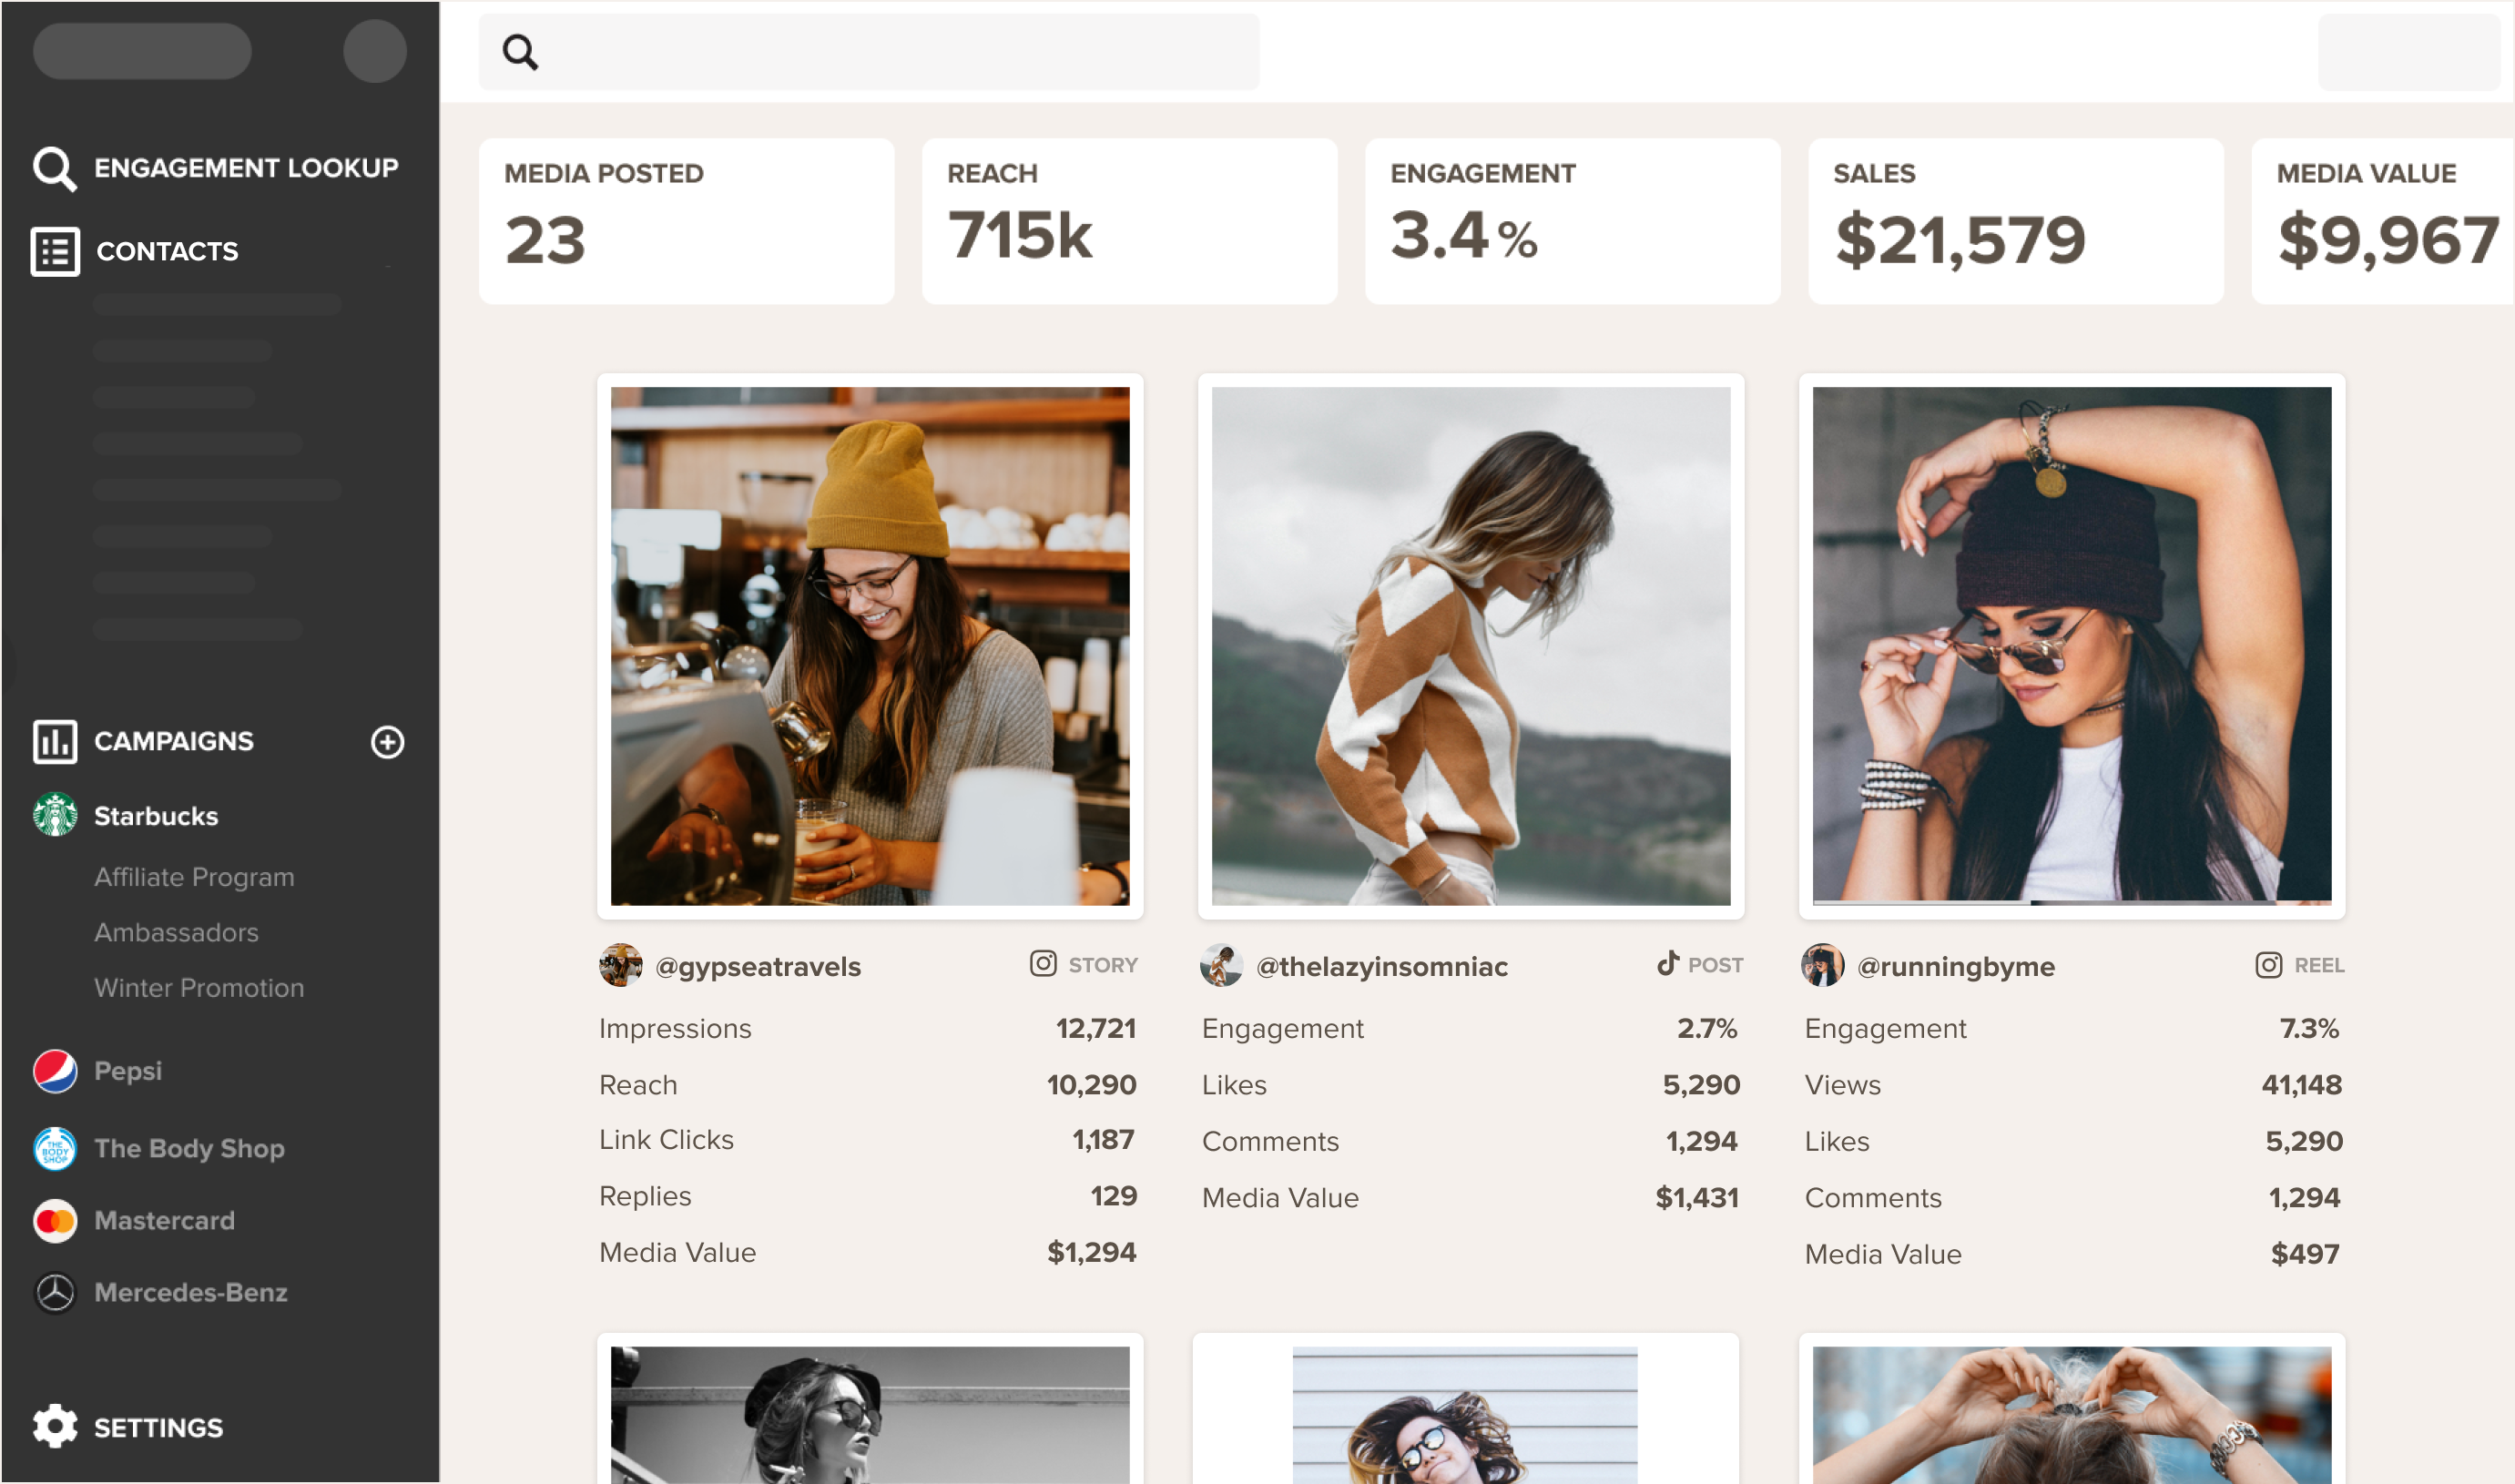
Task: Click the Engagement Lookup magnifier icon
Action: coord(54,168)
